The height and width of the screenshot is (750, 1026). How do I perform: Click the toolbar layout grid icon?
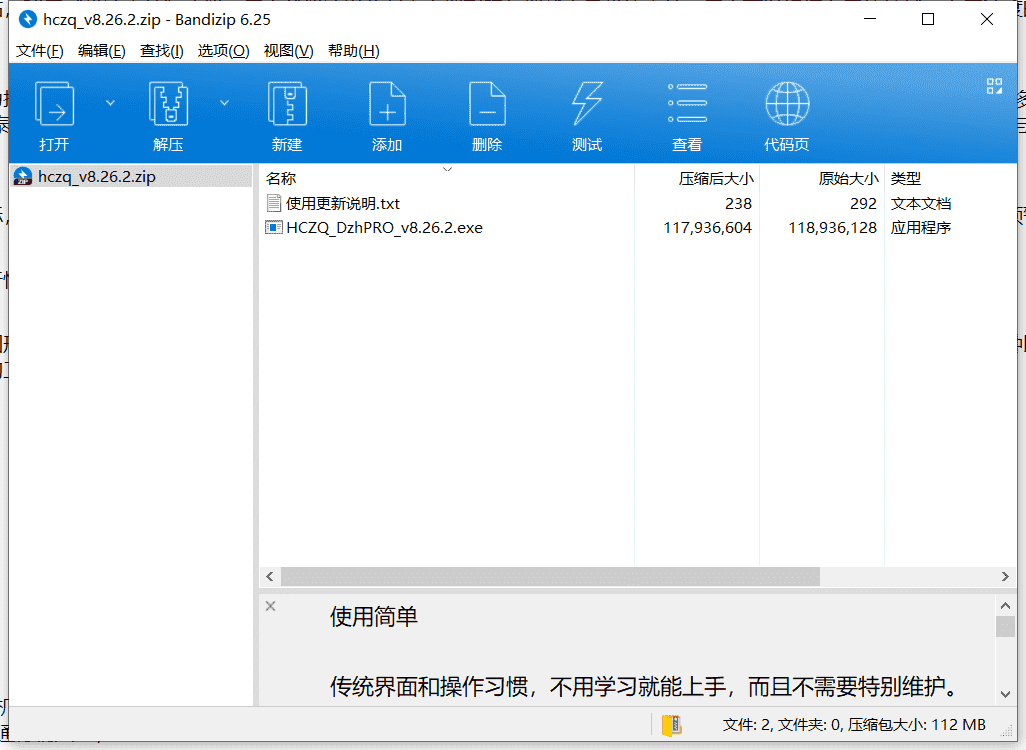point(995,86)
